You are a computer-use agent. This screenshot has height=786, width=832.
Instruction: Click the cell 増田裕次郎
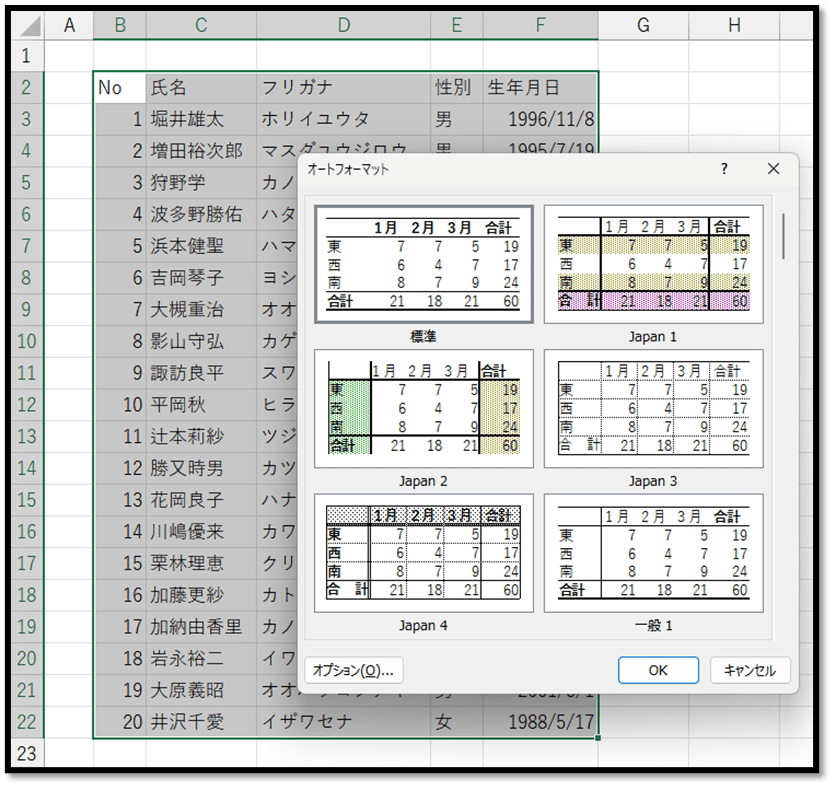[201, 151]
